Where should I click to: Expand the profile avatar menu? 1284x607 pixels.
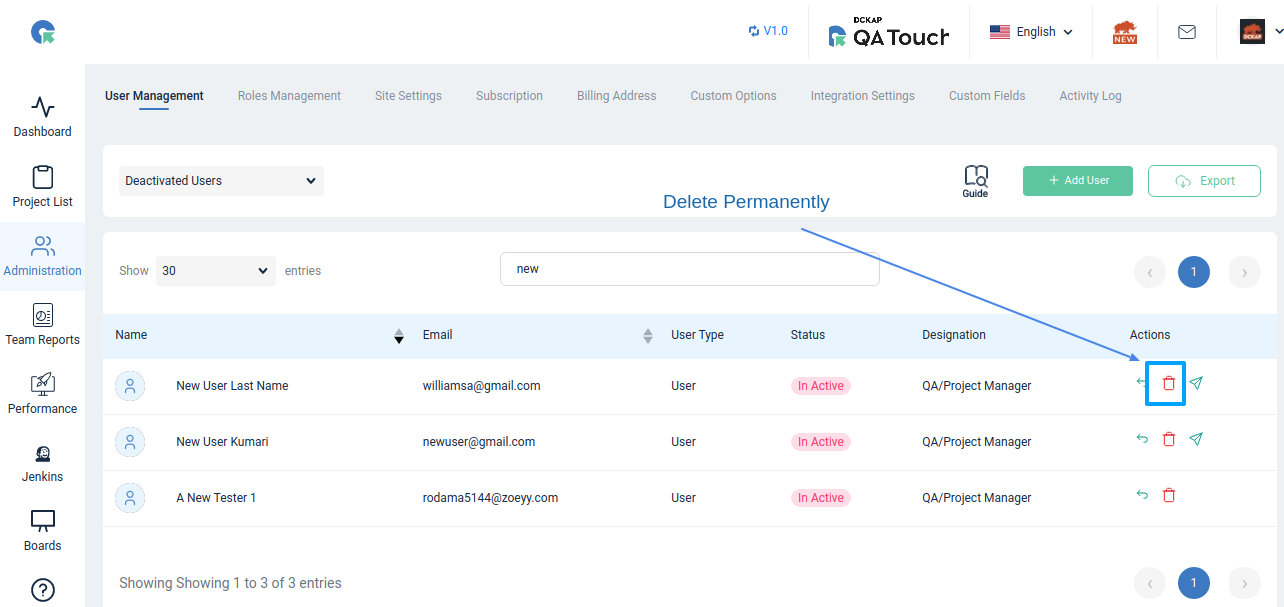click(1260, 32)
